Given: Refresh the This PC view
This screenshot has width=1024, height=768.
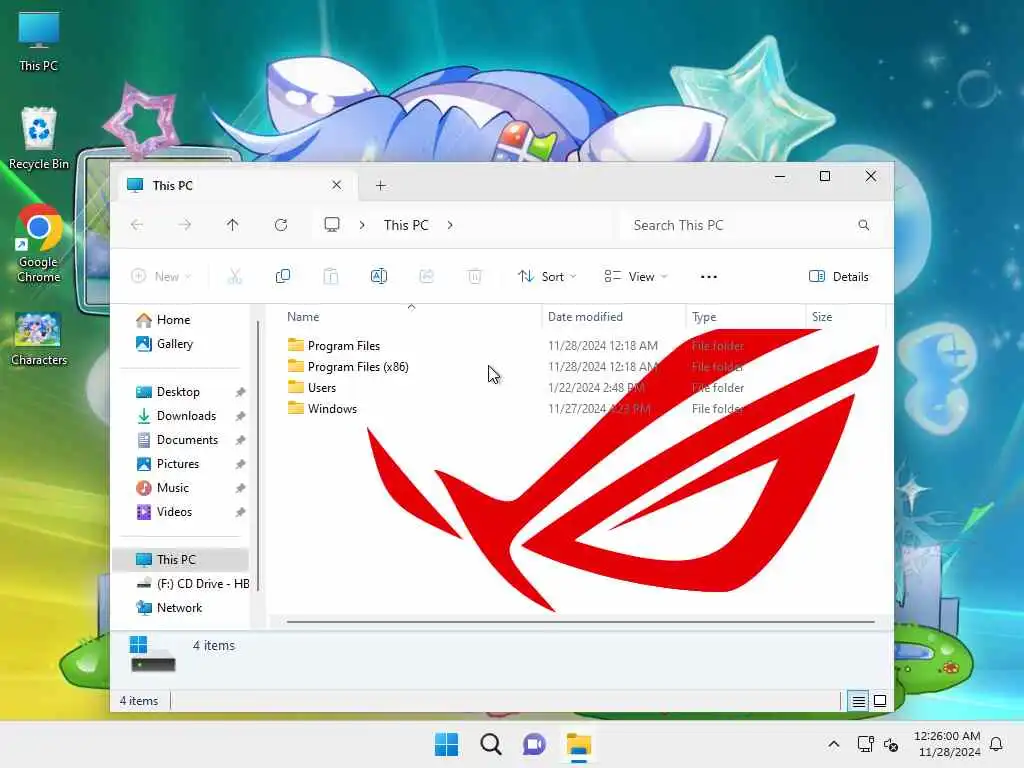Looking at the screenshot, I should [x=281, y=225].
